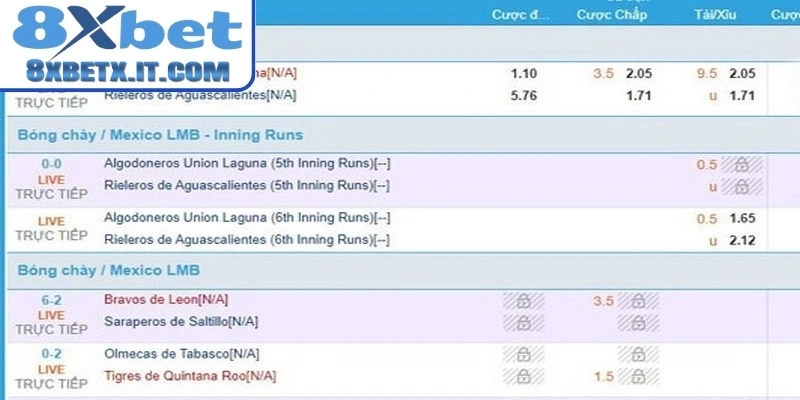The width and height of the screenshot is (800, 400).
Task: Choose over 0.5 odds 1.65 for the 6th inning
Action: 742,219
